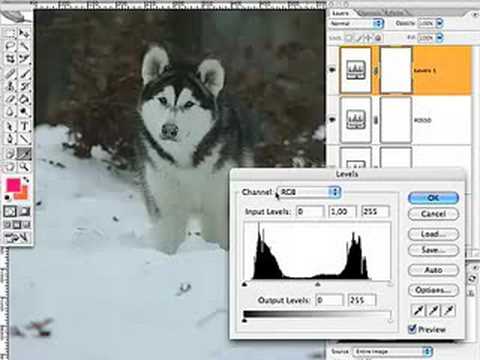Select the Brush tool
Image resolution: width=480 pixels, height=360 pixels.
(x=24, y=73)
